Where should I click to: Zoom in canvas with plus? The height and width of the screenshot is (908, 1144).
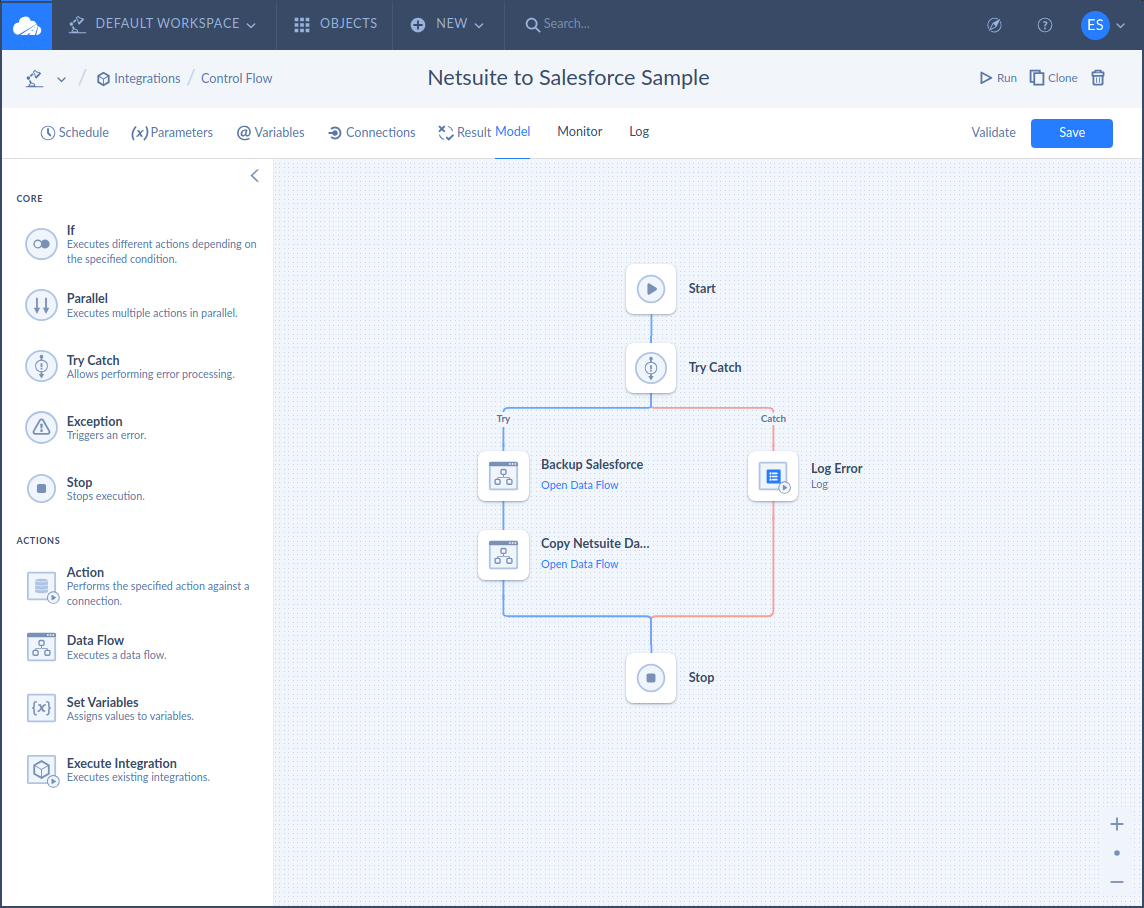pos(1116,825)
